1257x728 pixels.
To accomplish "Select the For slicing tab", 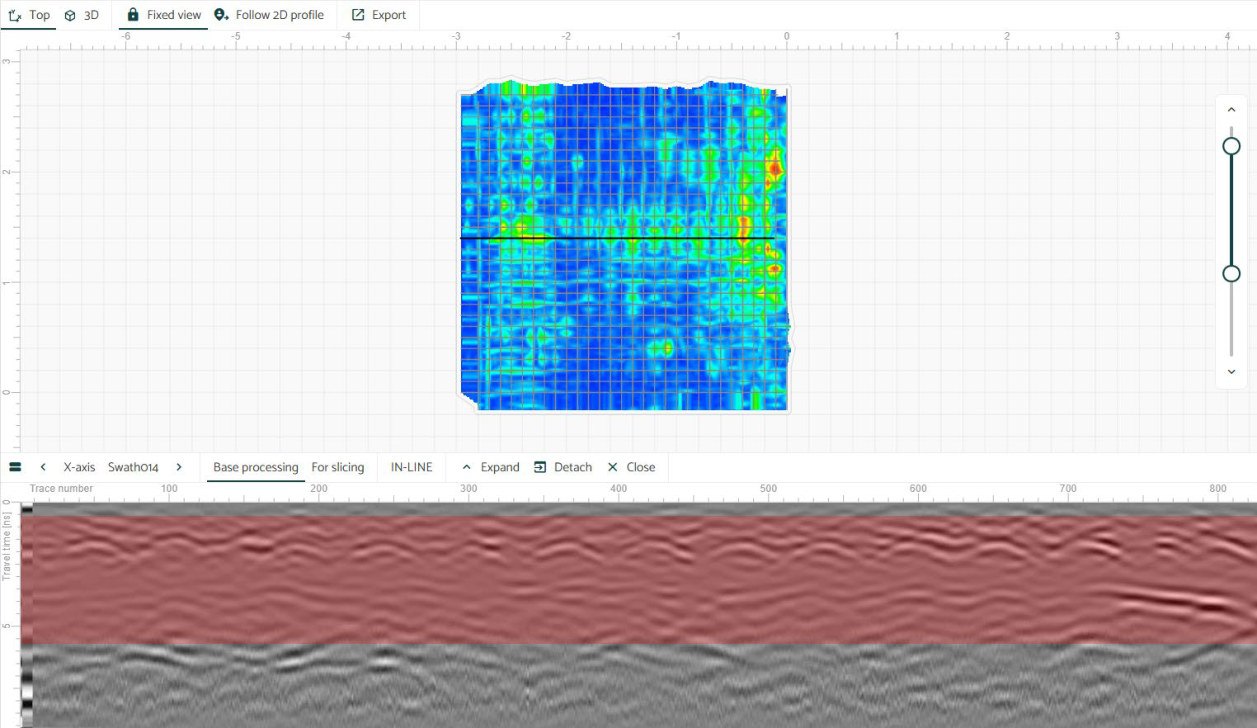I will pos(338,467).
